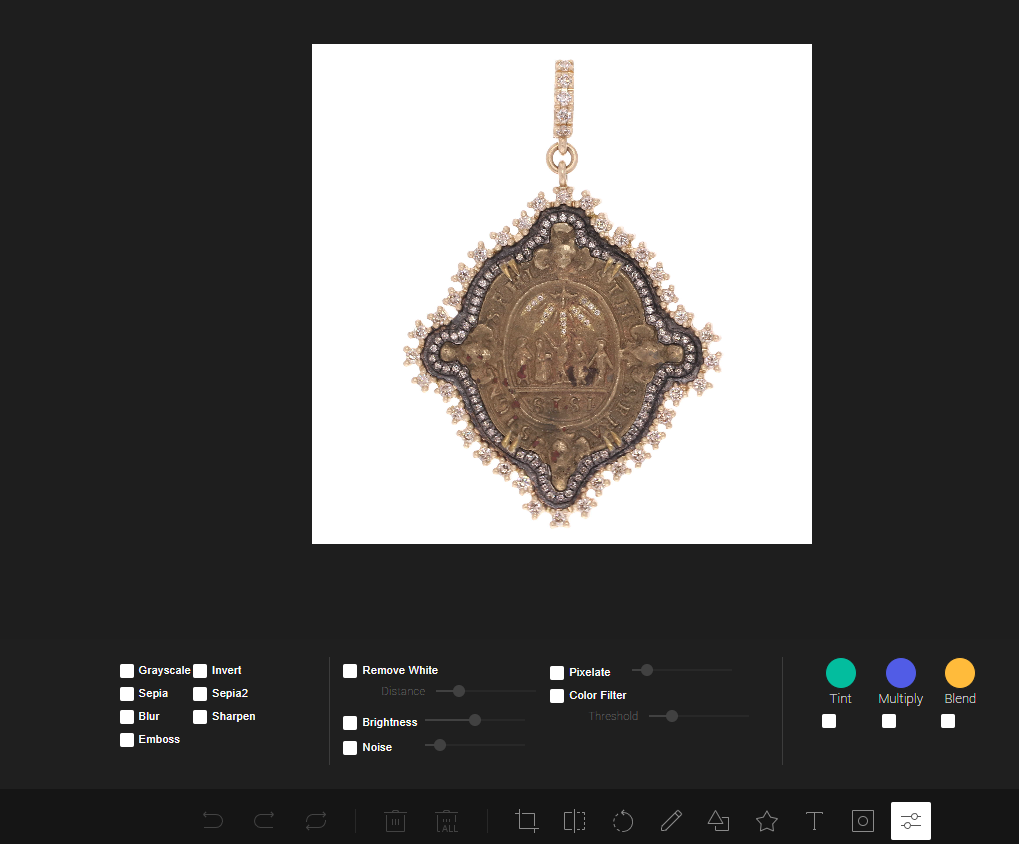
Task: Click the Remove White label
Action: (x=400, y=670)
